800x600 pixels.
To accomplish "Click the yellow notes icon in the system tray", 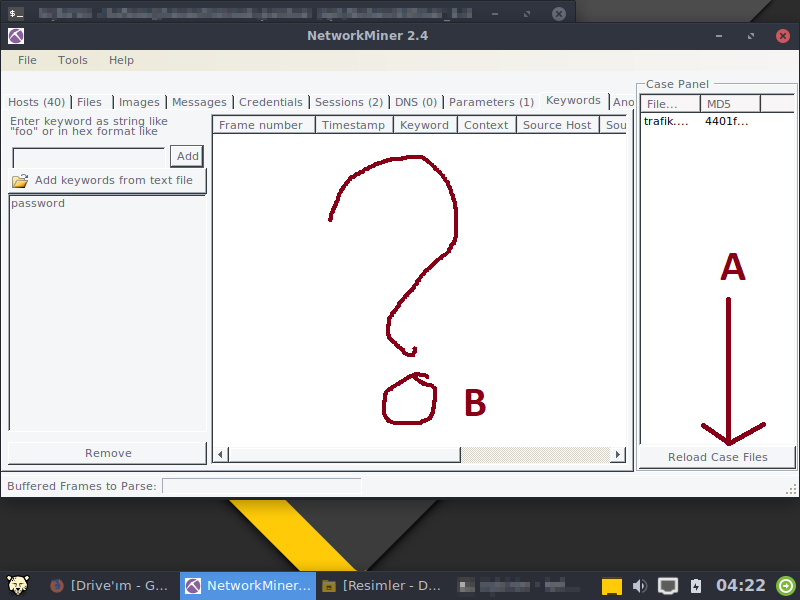I will pyautogui.click(x=612, y=586).
